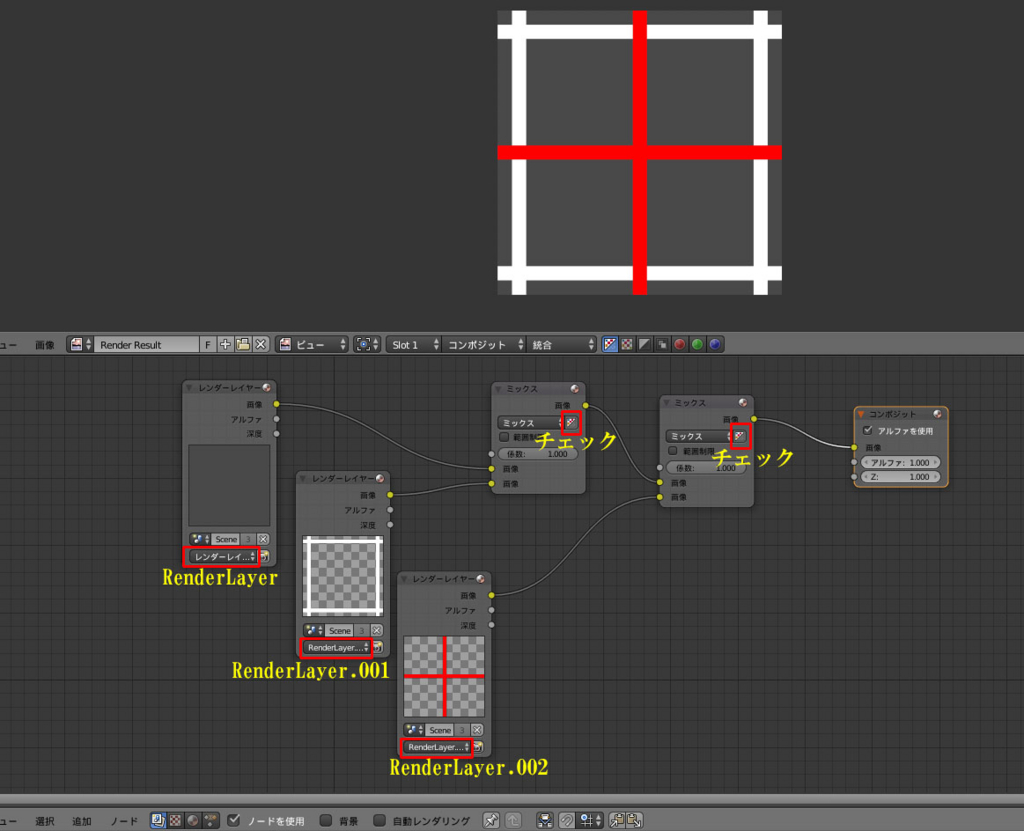The image size is (1024, 831).
Task: Click white frame preview on RenderLayer.001 node
Action: [x=343, y=576]
